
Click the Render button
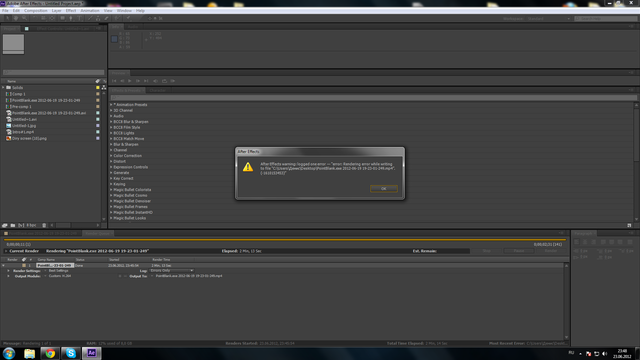click(551, 251)
